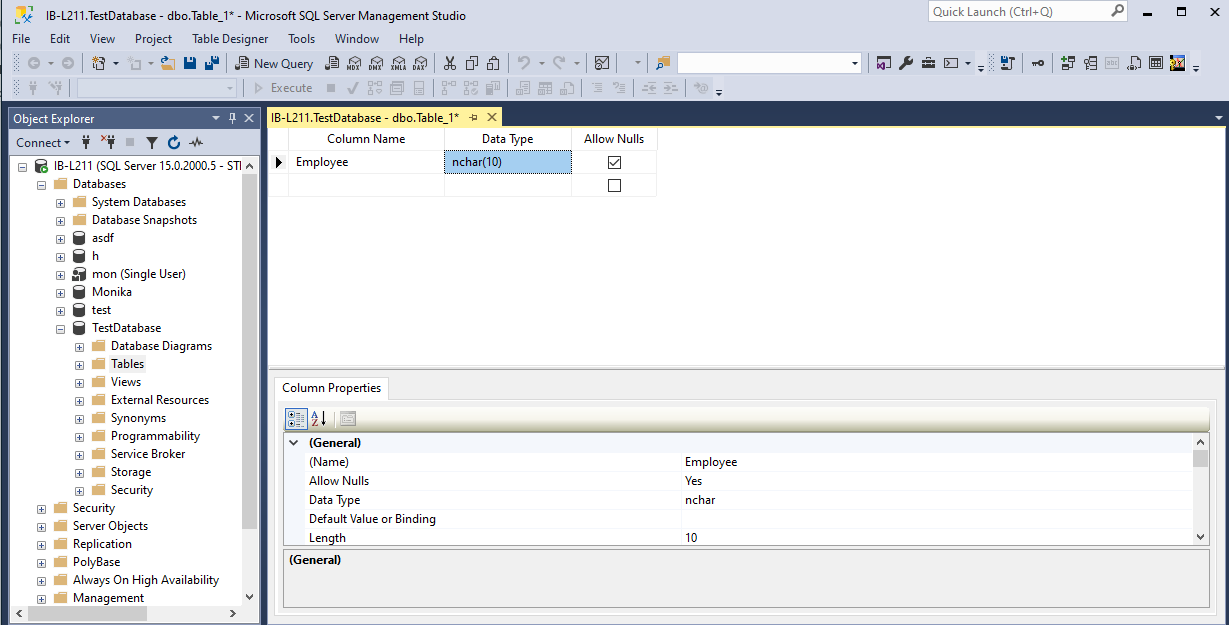Open the New Project dropdown arrow
This screenshot has height=625, width=1229.
click(116, 63)
